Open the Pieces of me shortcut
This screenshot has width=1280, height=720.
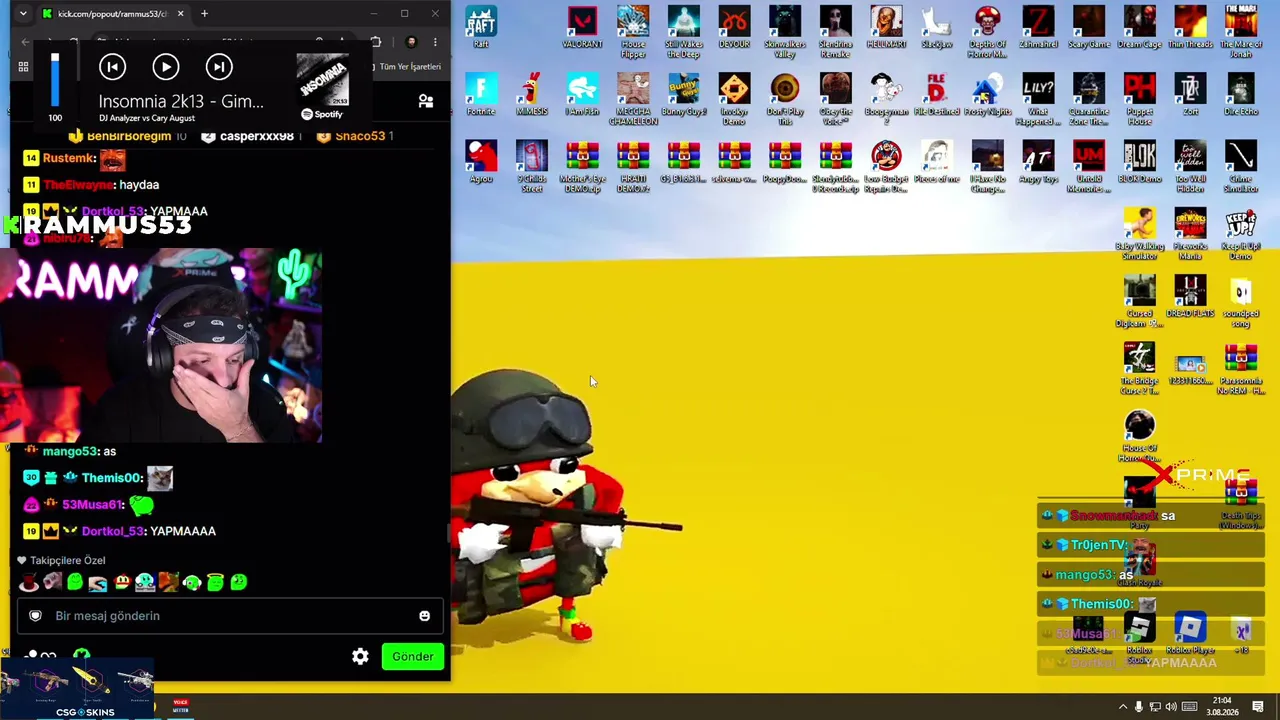(x=936, y=161)
